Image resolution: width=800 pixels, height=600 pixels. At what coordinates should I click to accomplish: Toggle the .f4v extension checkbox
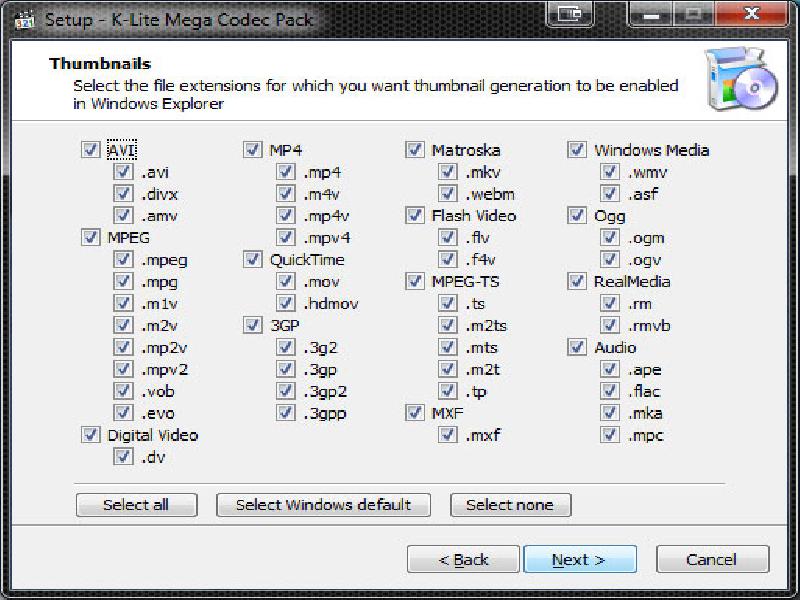point(447,259)
